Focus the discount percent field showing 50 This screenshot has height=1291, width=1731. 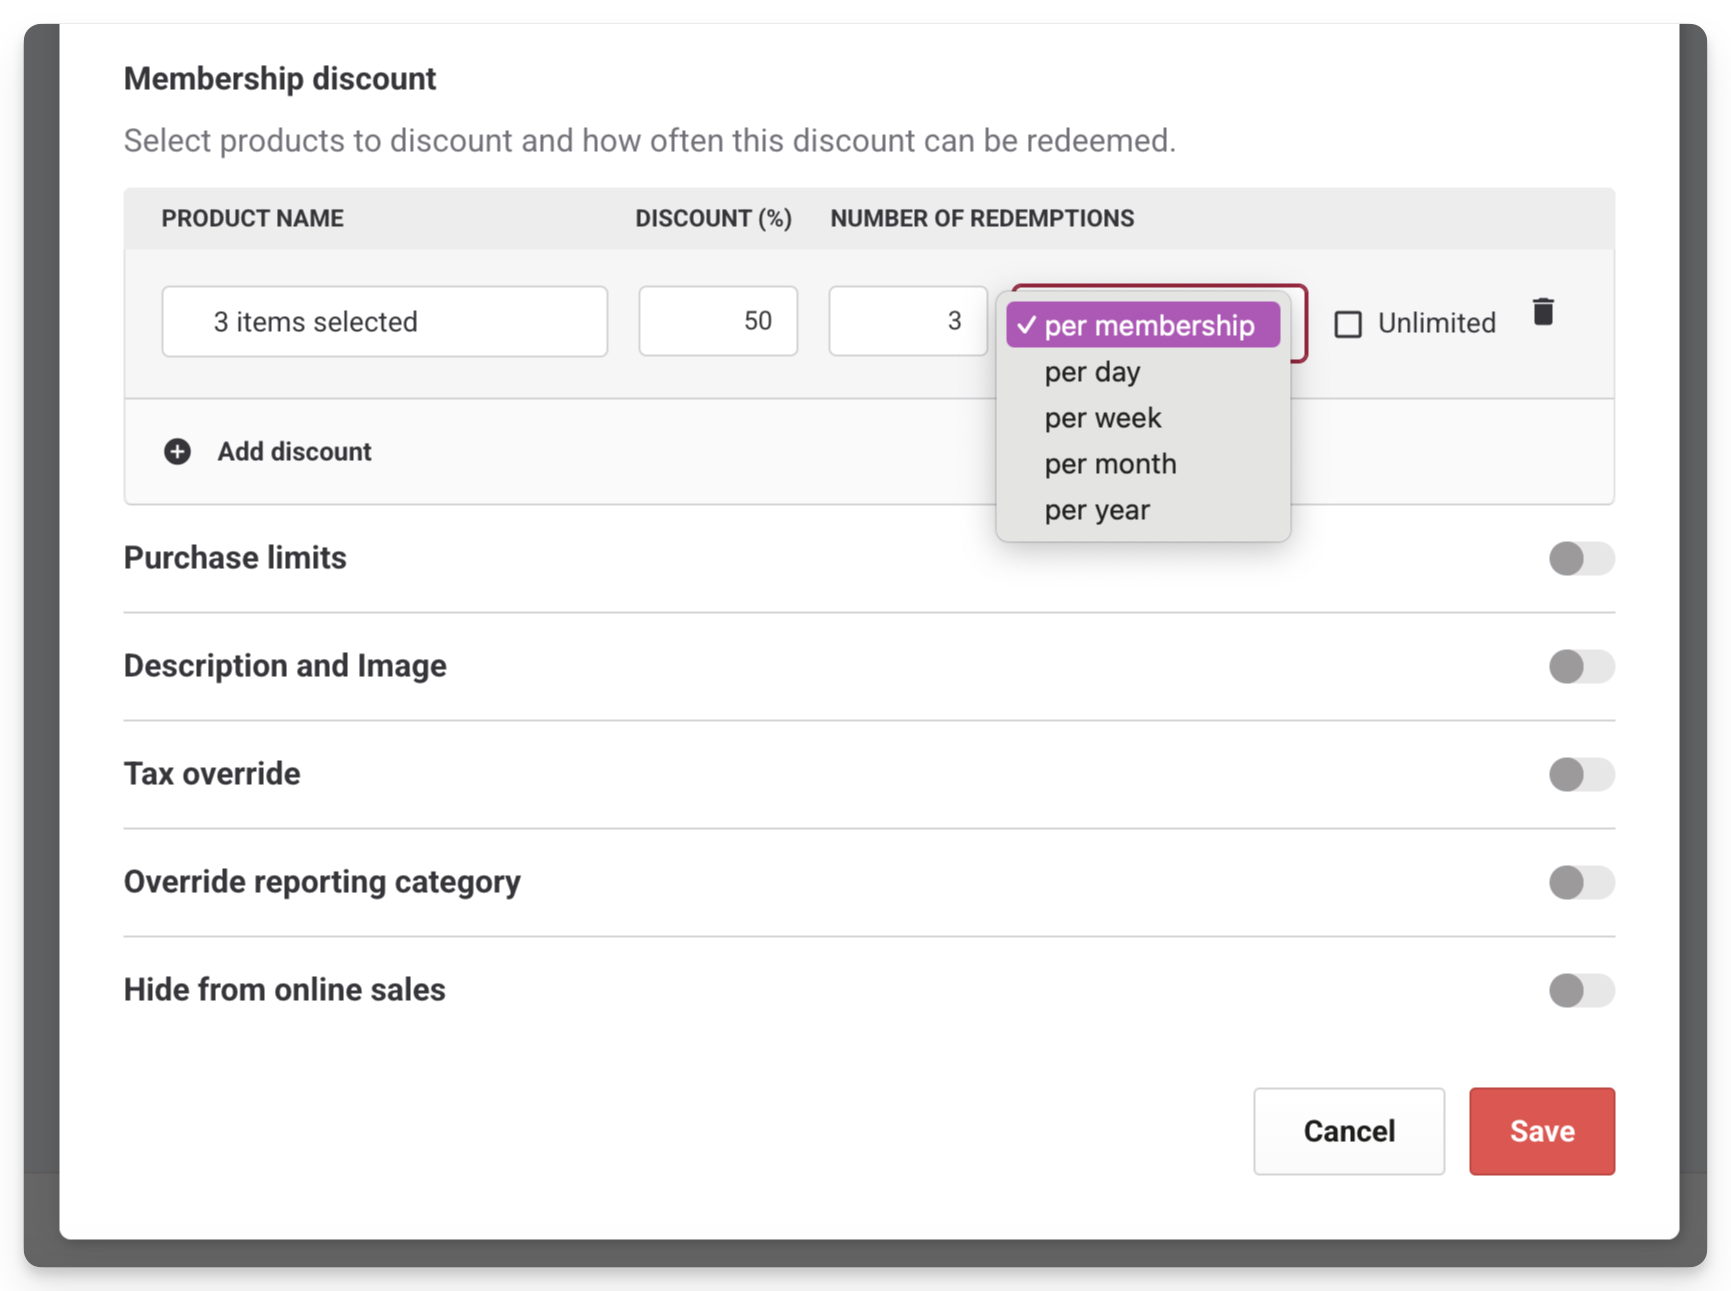[717, 321]
